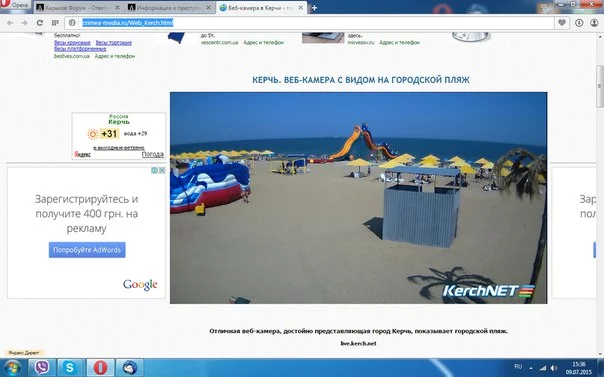Open Thunderbird from the taskbar
The width and height of the screenshot is (604, 377).
coord(130,367)
